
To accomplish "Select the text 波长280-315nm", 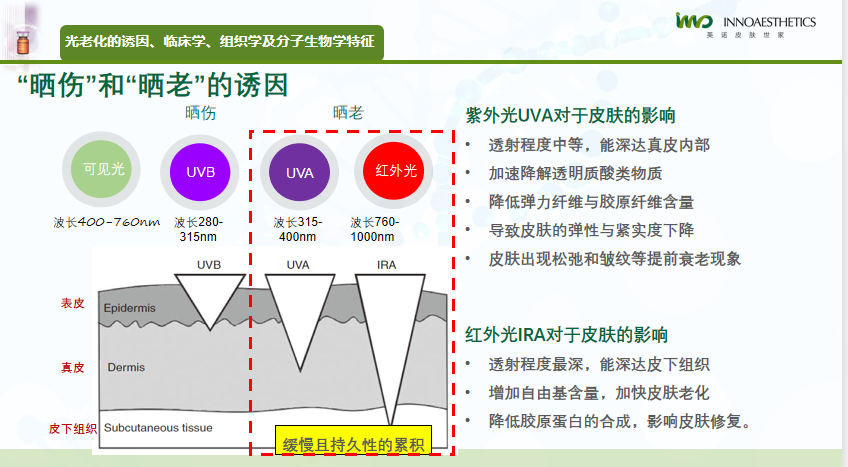I will (198, 229).
